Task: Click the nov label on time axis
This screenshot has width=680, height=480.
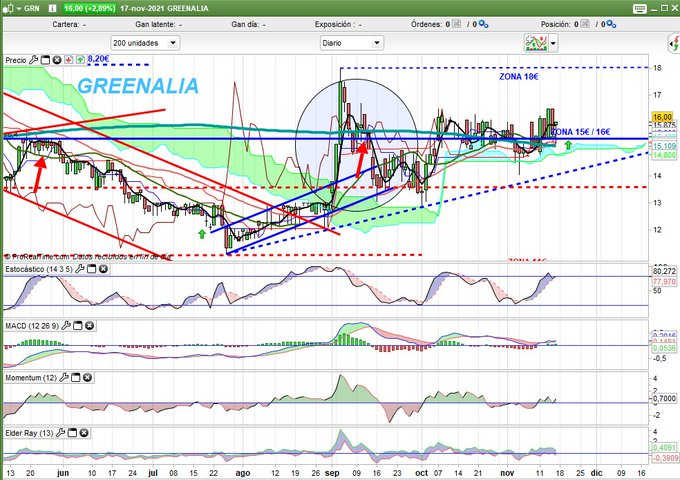Action: coord(507,473)
